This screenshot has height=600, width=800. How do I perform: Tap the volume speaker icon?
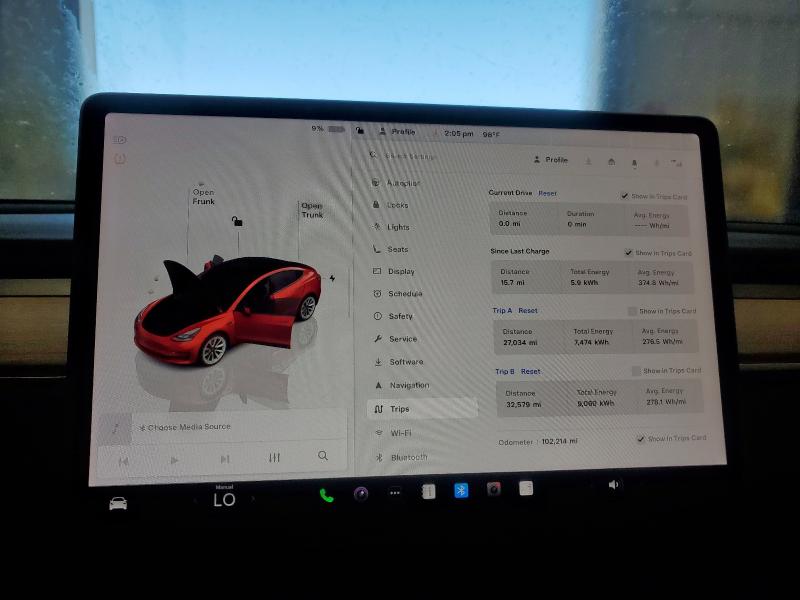click(x=613, y=485)
